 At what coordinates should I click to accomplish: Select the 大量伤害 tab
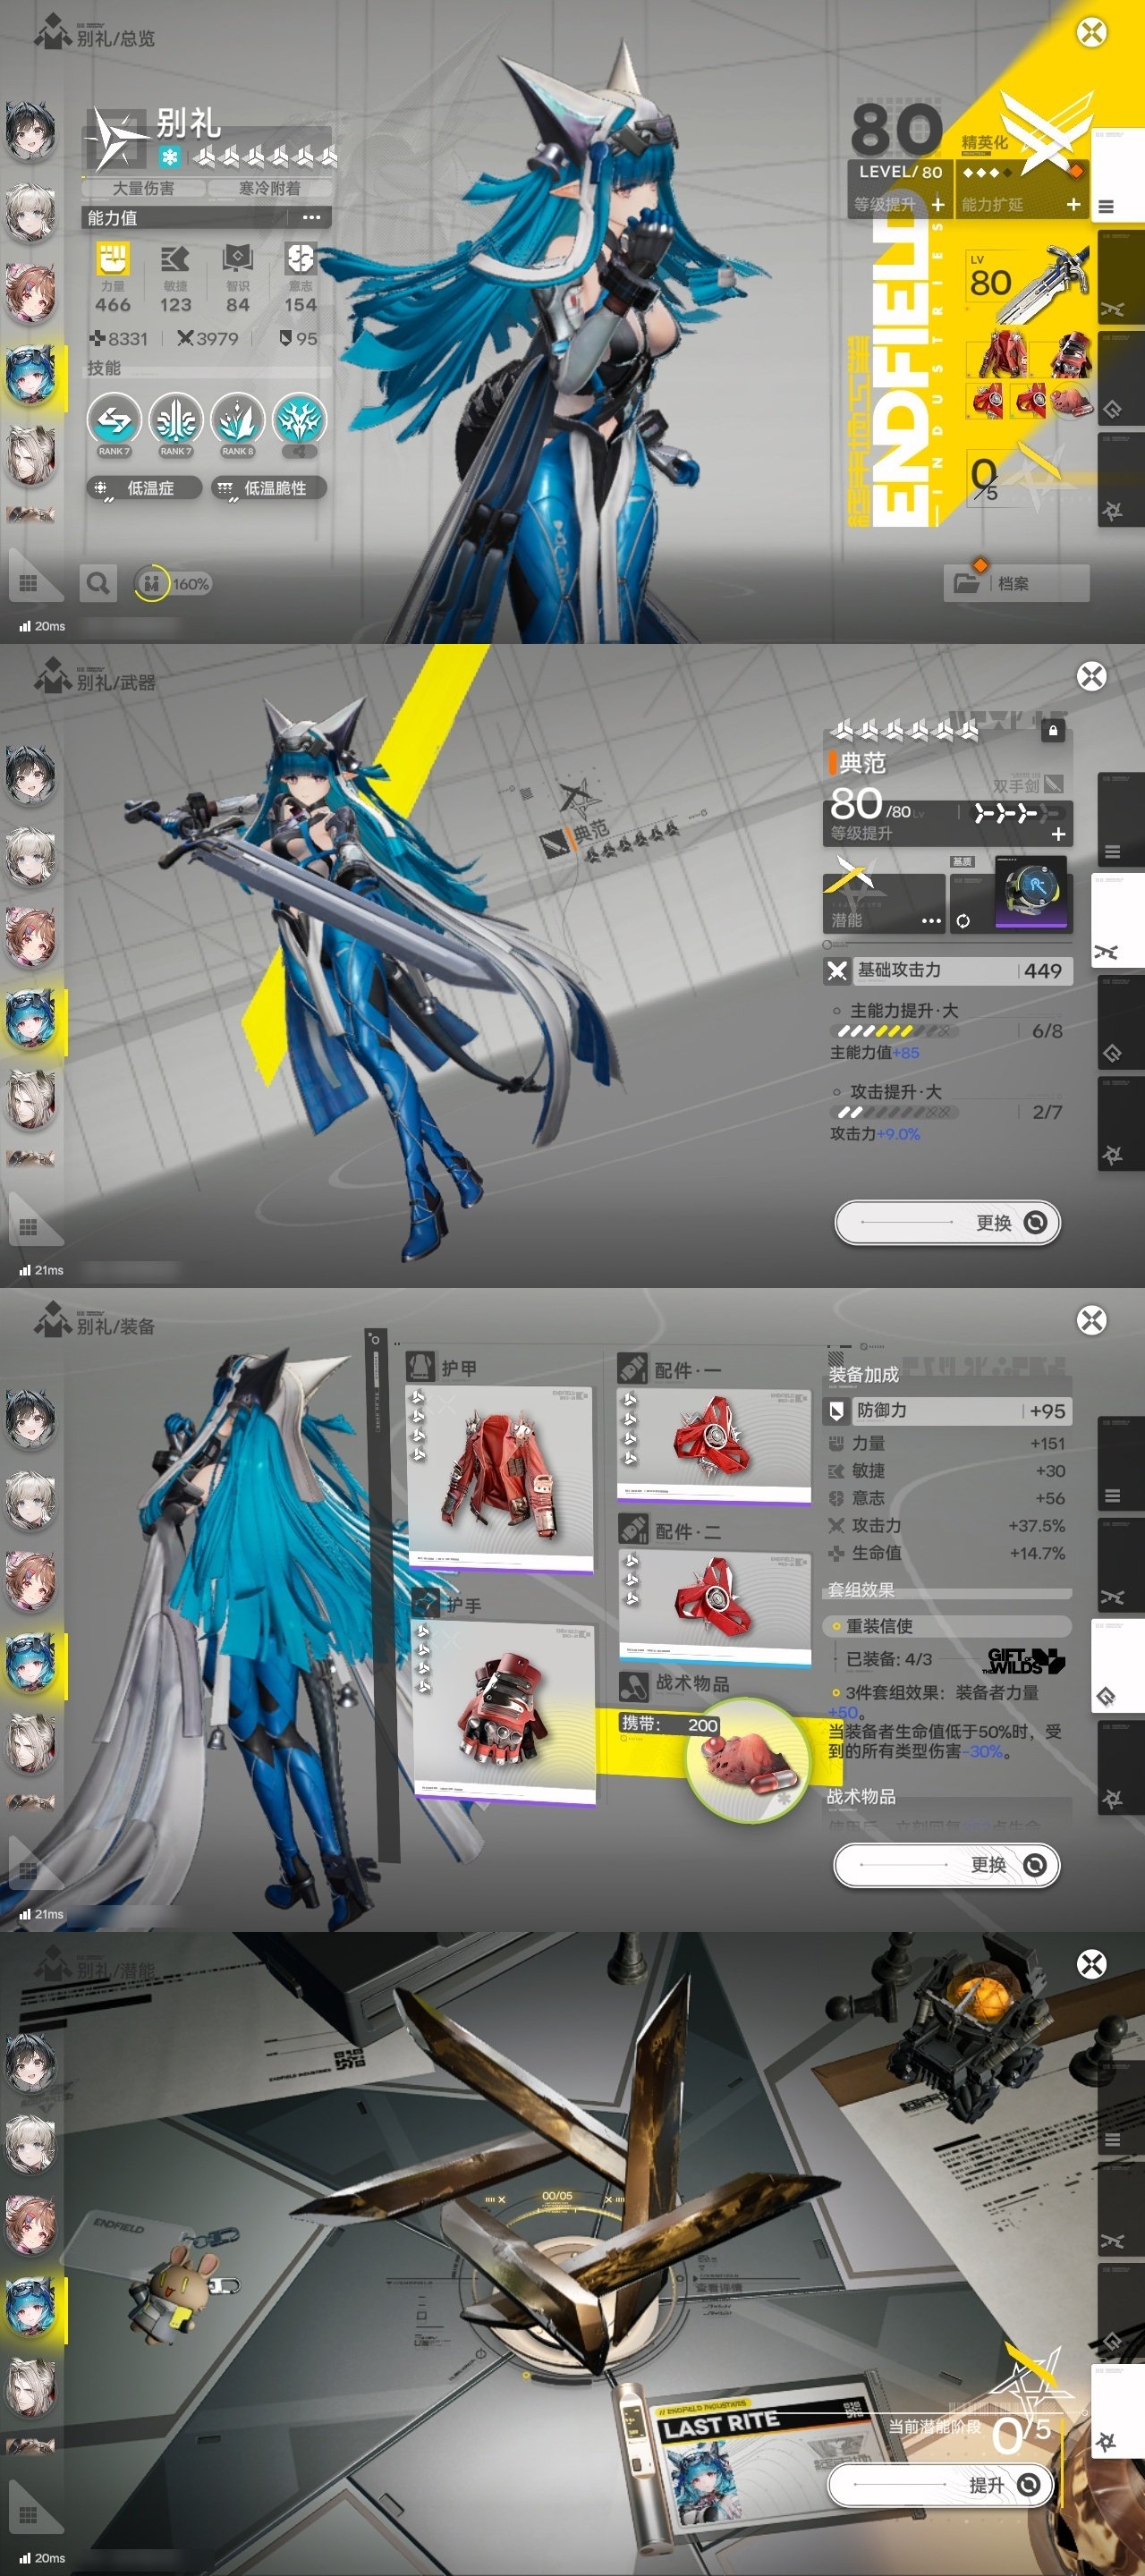[x=143, y=188]
